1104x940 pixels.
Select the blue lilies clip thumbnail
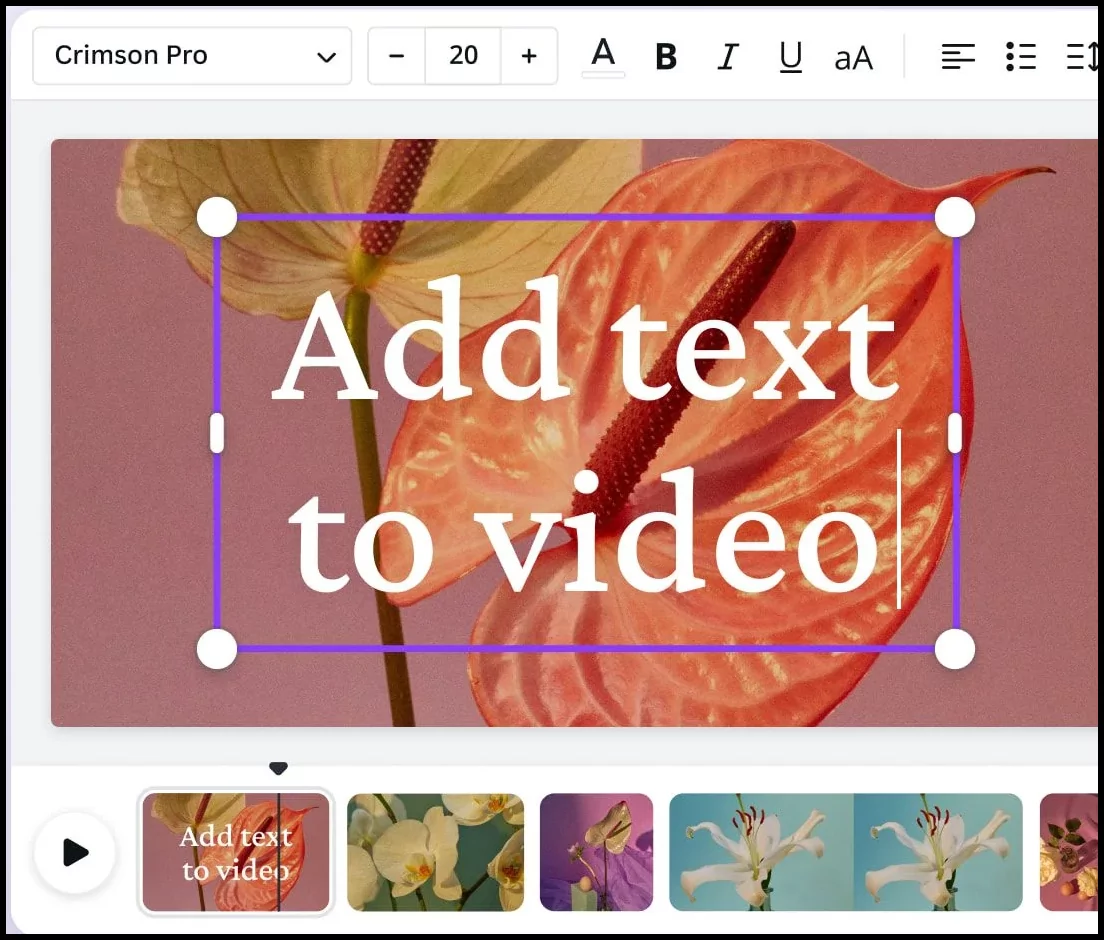[846, 853]
